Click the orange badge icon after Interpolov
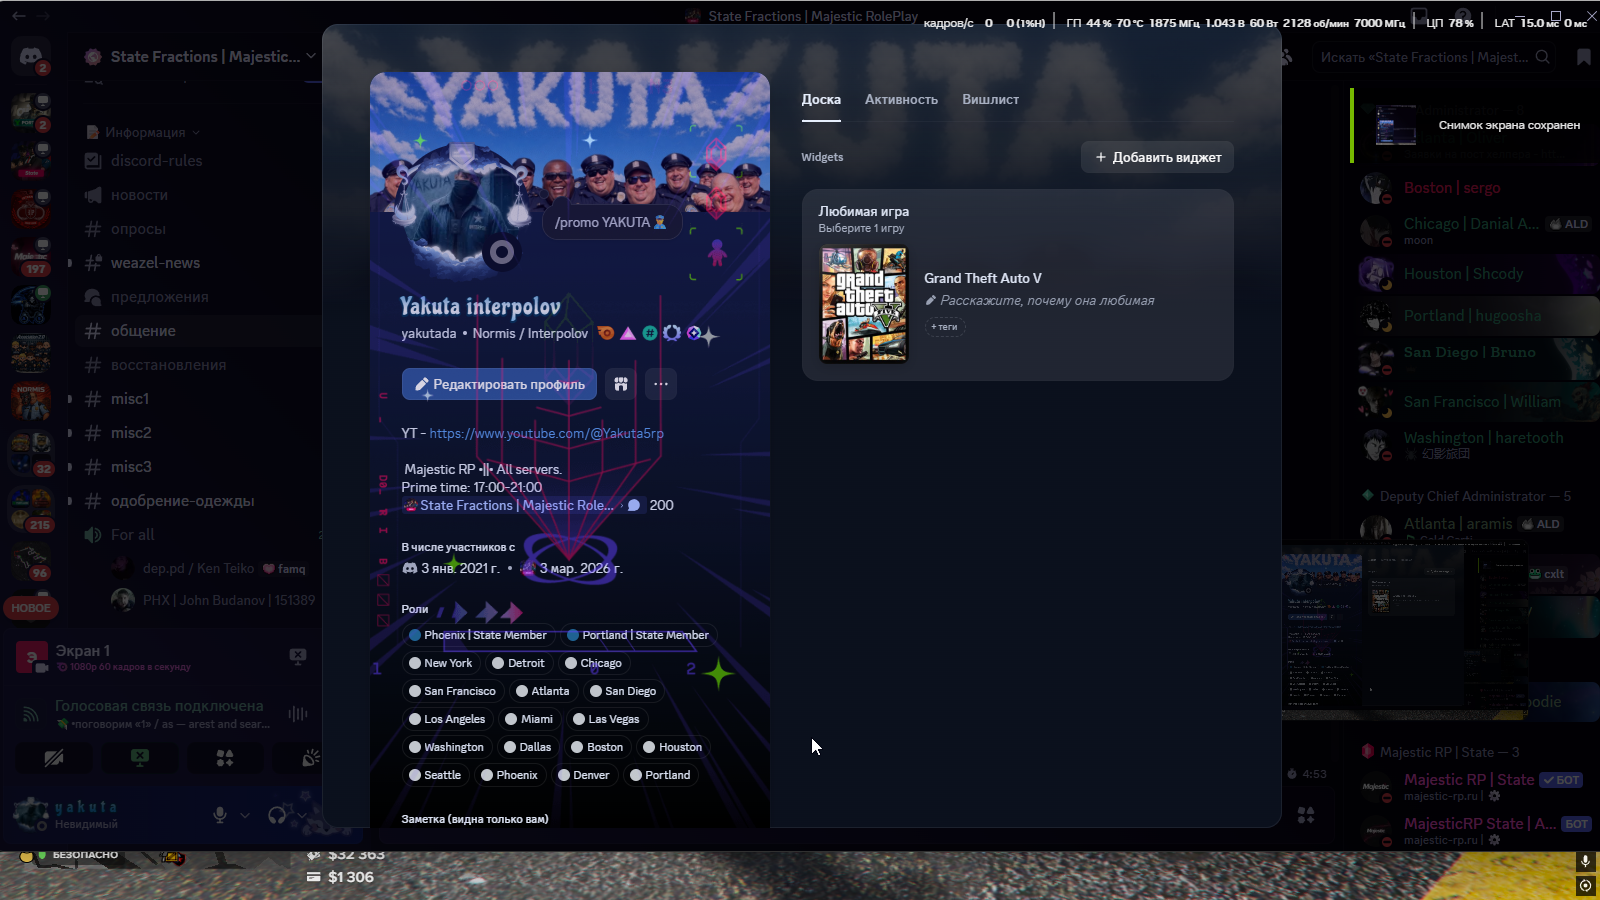The height and width of the screenshot is (900, 1600). 606,333
